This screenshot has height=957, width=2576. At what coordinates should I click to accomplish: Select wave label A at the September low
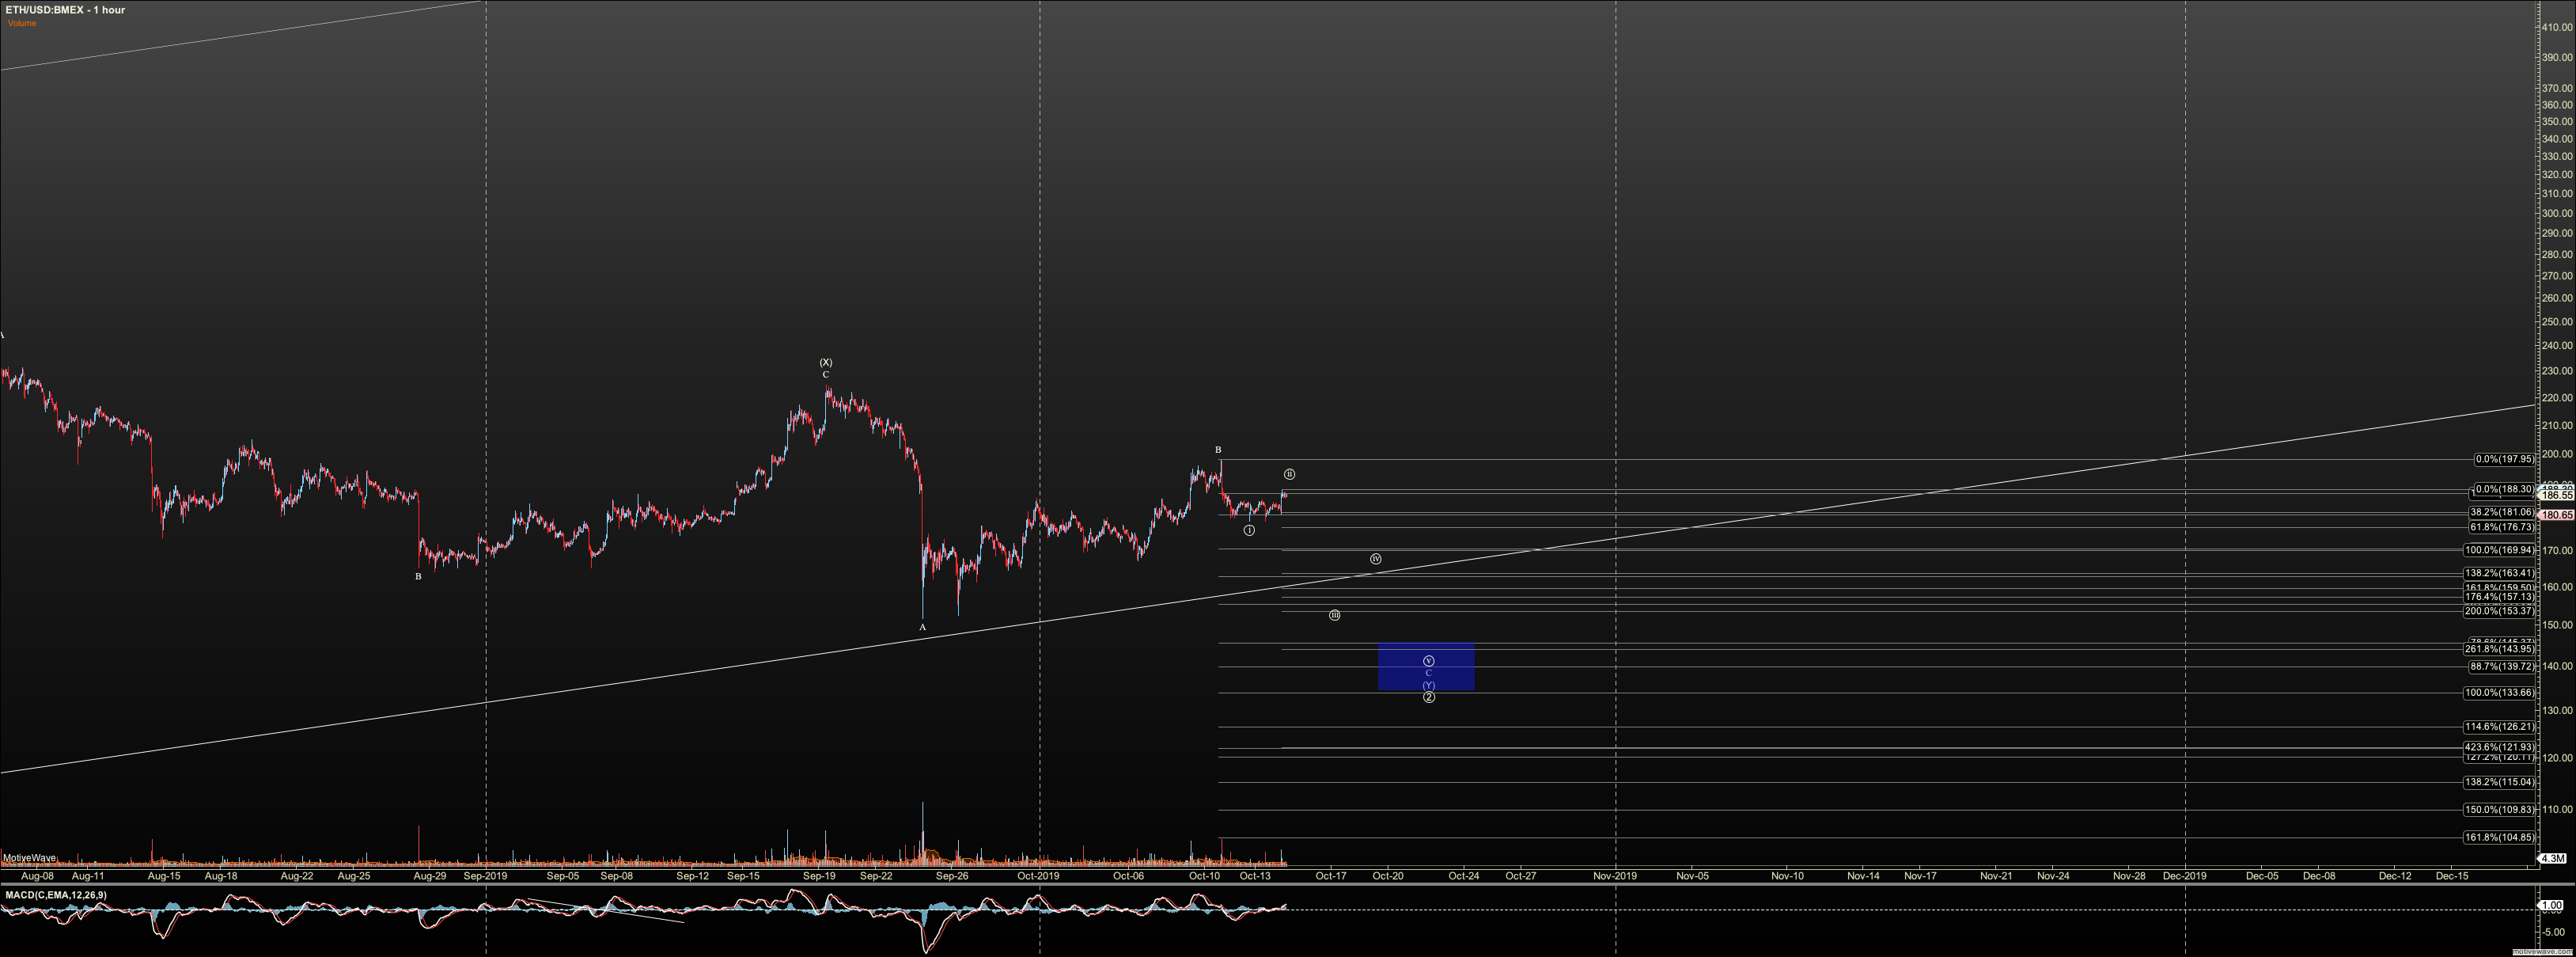click(923, 627)
